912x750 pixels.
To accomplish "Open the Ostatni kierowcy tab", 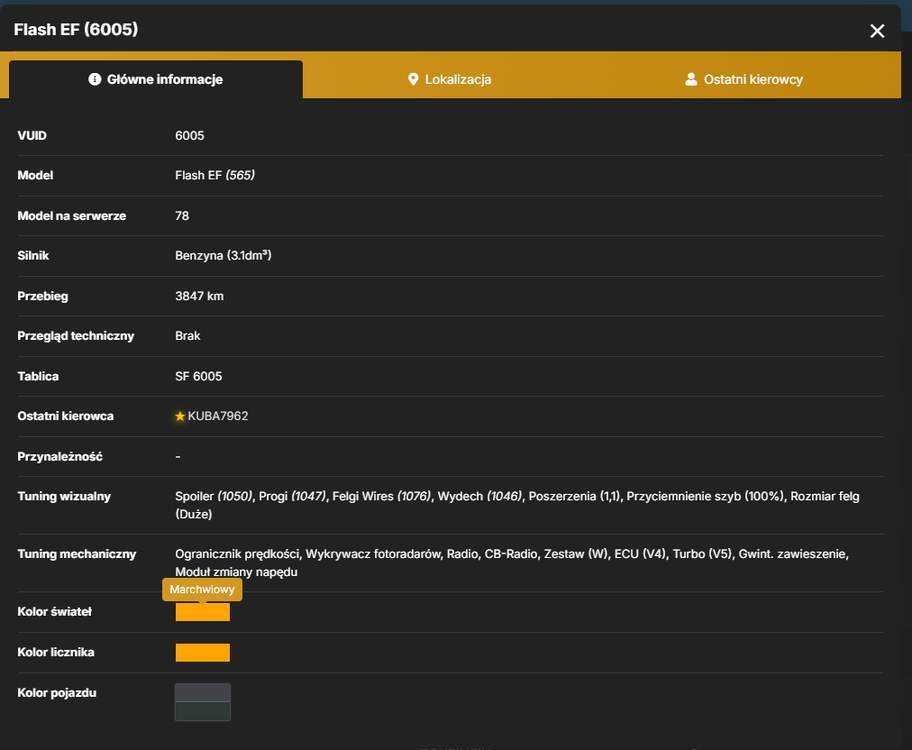I will [744, 79].
